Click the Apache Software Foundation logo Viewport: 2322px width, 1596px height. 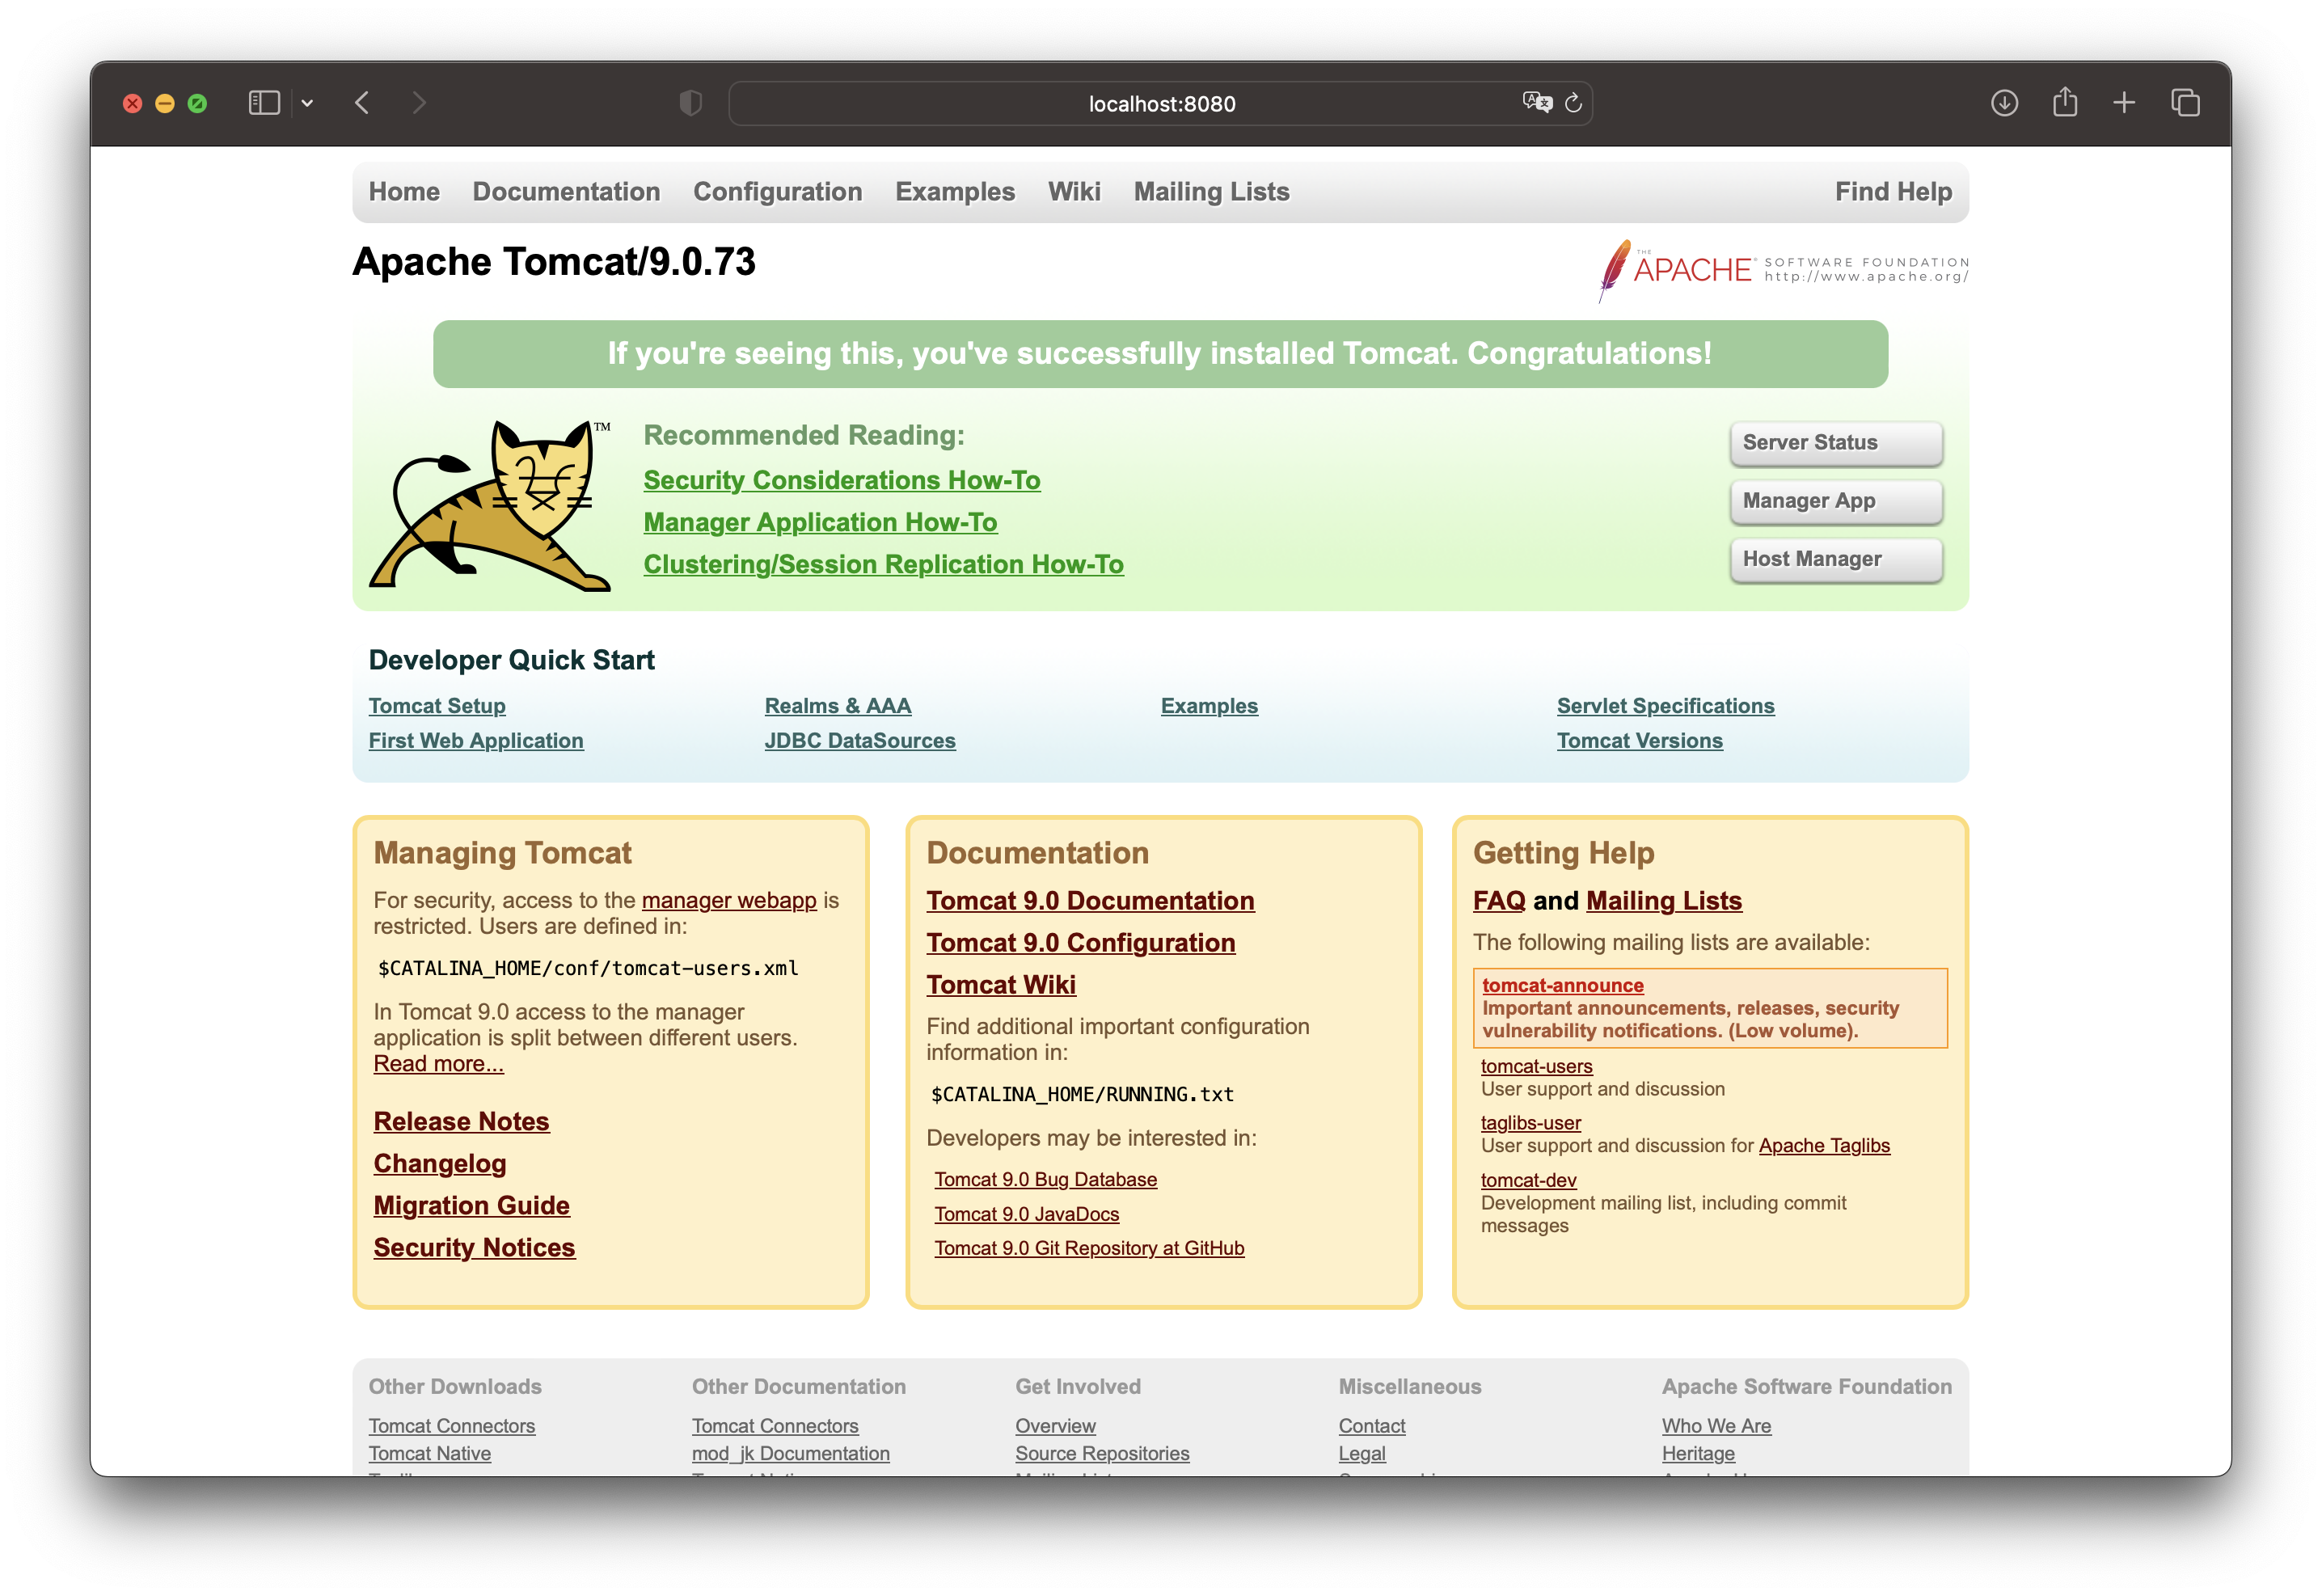(1783, 269)
